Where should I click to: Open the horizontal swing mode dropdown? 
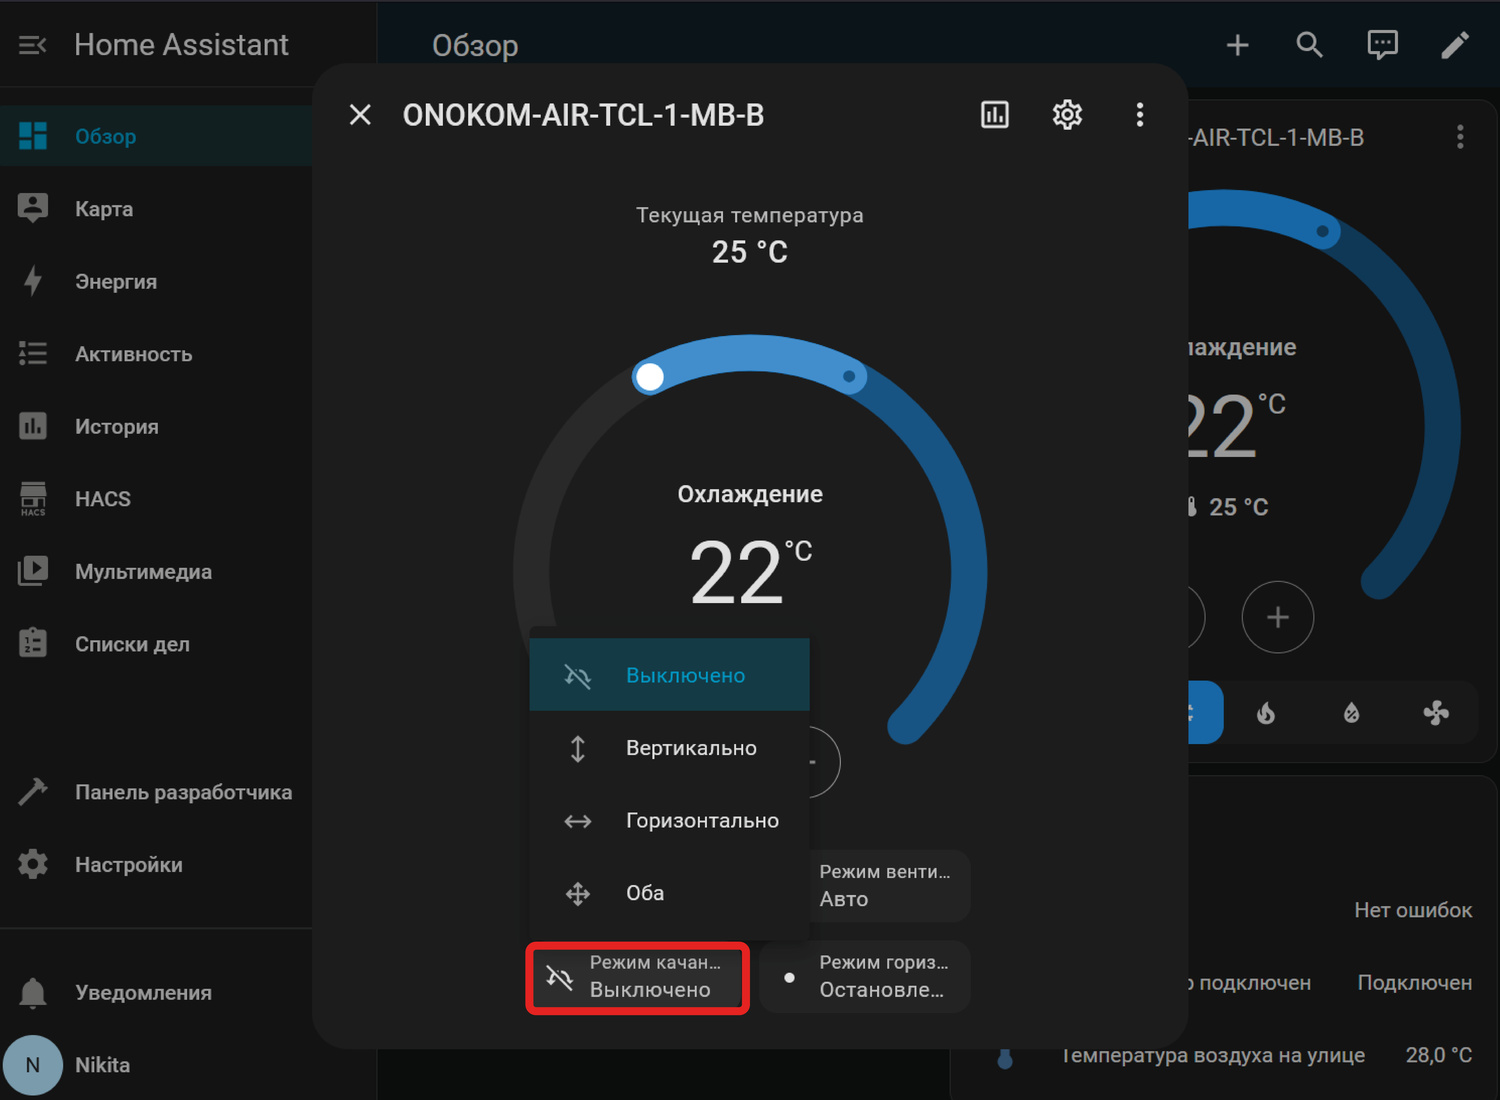click(x=865, y=977)
